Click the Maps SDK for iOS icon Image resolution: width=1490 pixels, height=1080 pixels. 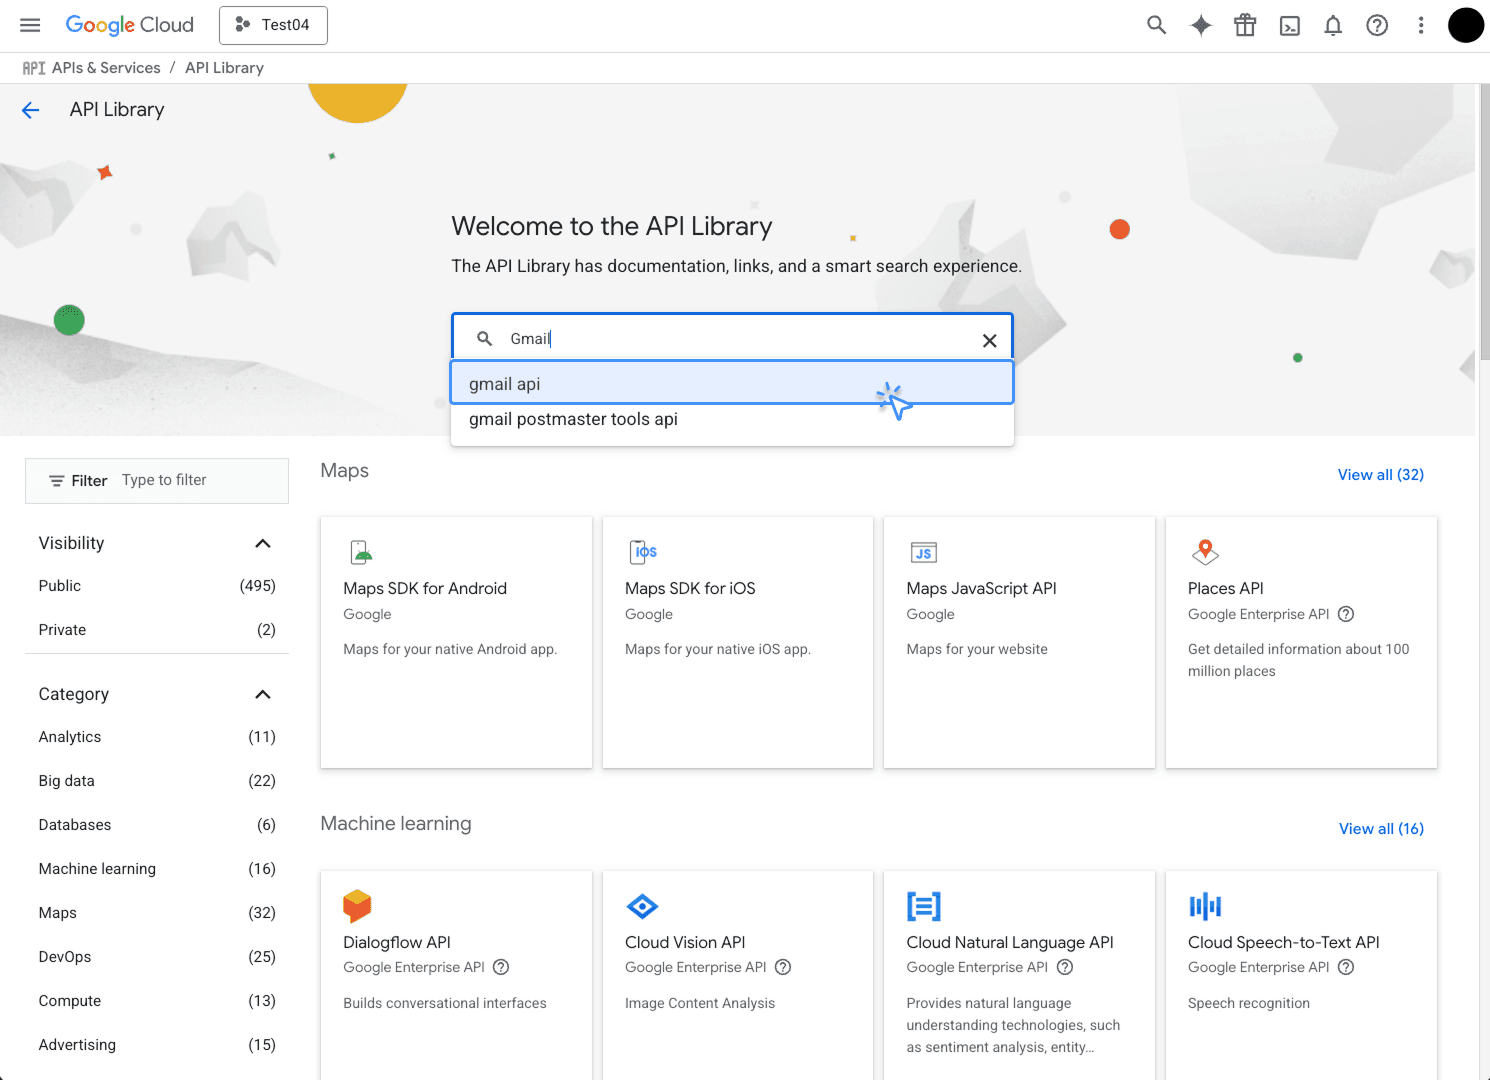643,552
